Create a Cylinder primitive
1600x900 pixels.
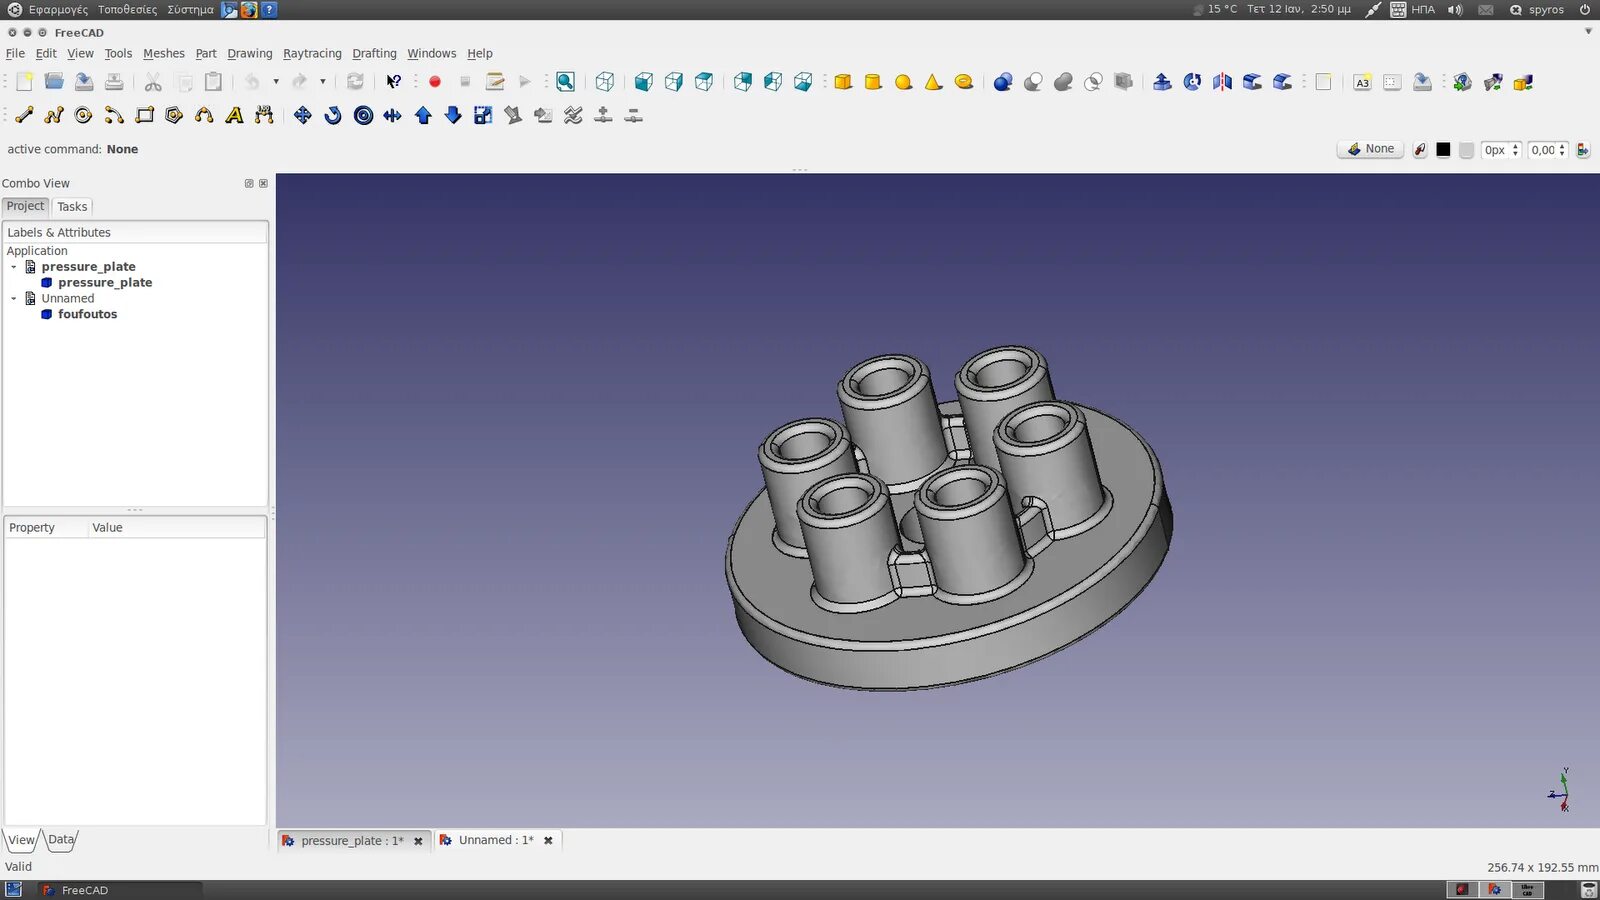coord(873,82)
